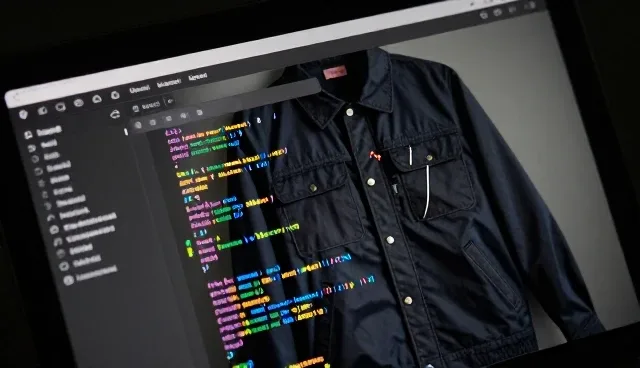Select the monitor-shaped toolbar icon
This screenshot has height=368, width=640.
click(60, 107)
